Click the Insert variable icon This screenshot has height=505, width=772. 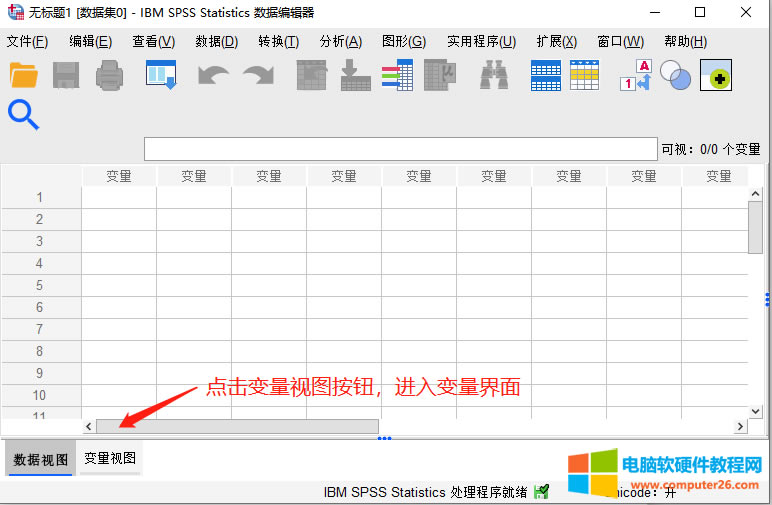pos(584,75)
